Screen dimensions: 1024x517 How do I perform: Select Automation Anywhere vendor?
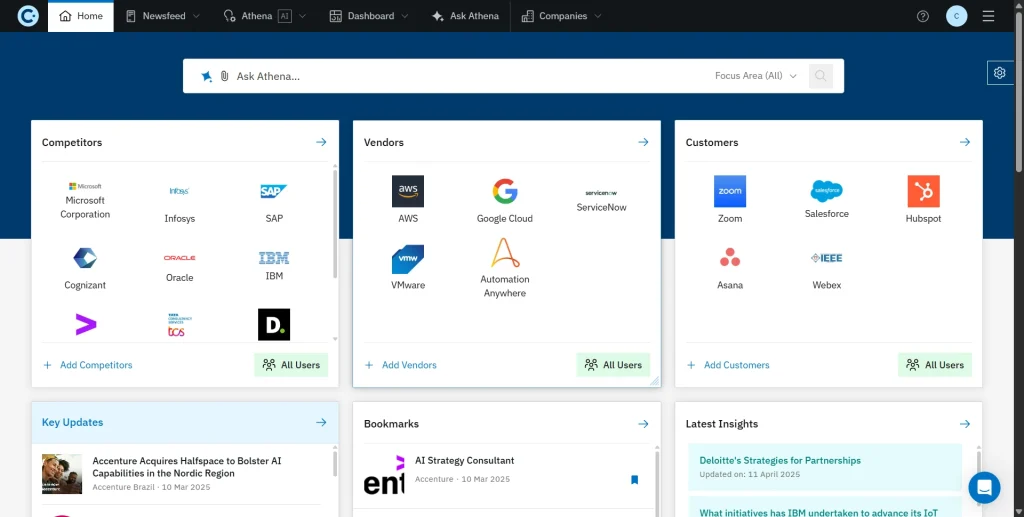[x=505, y=268]
